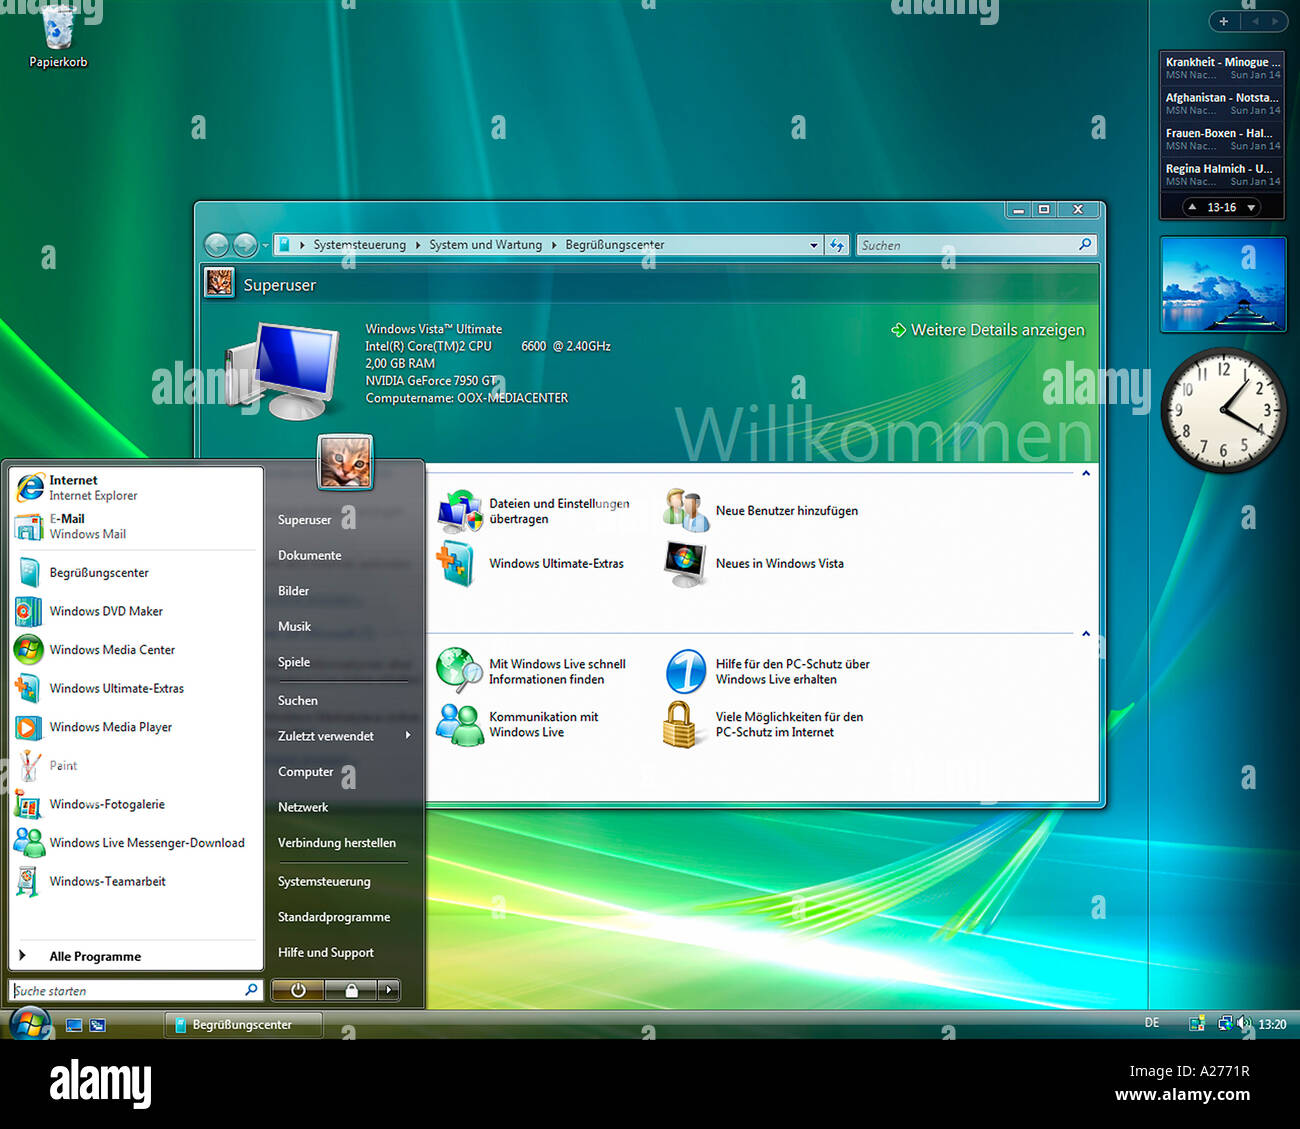Open Begrüßungscenter in Start menu list
The height and width of the screenshot is (1129, 1300).
pos(136,572)
